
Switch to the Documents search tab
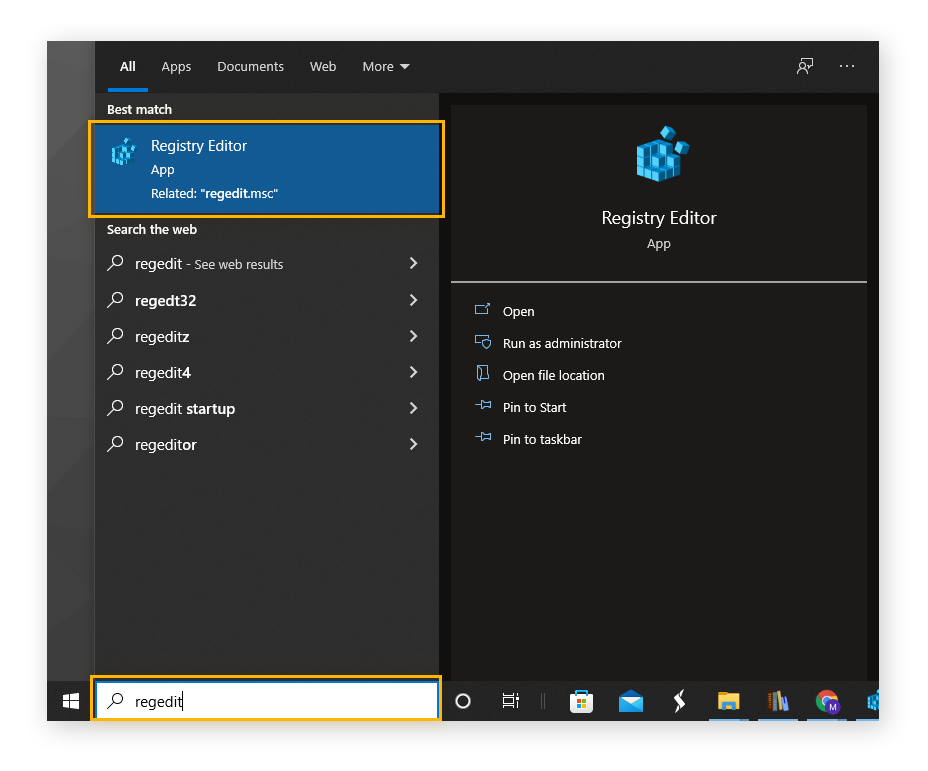pos(250,66)
